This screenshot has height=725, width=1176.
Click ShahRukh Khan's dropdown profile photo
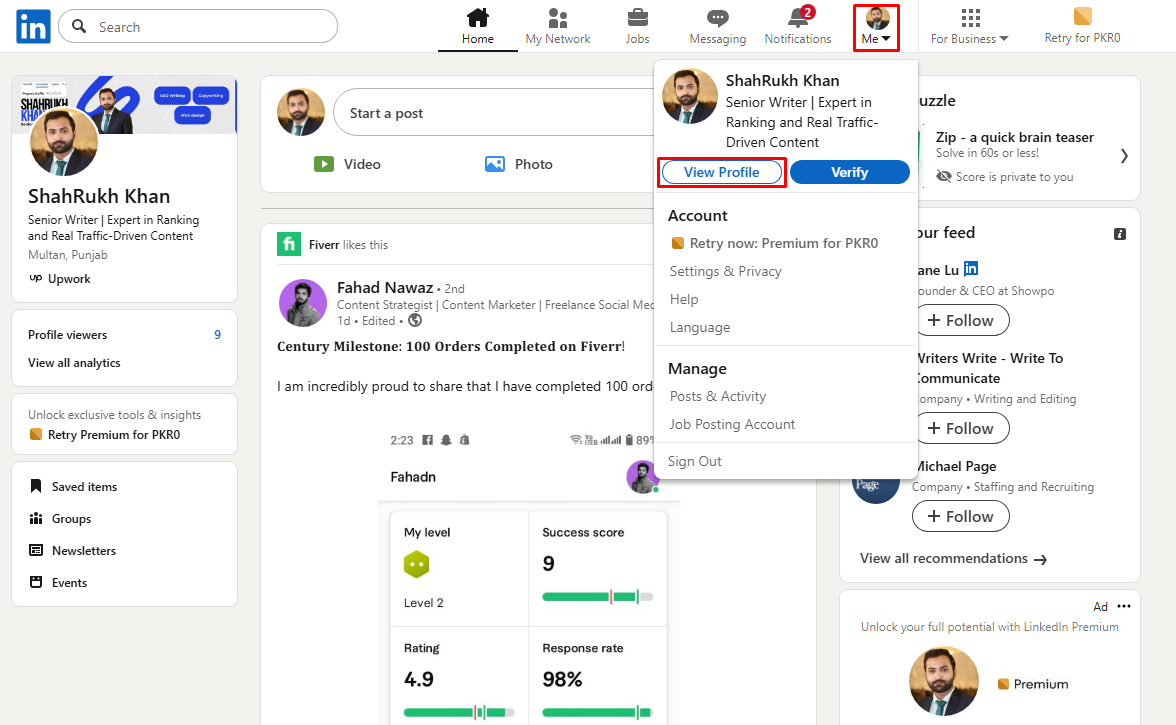coord(690,97)
